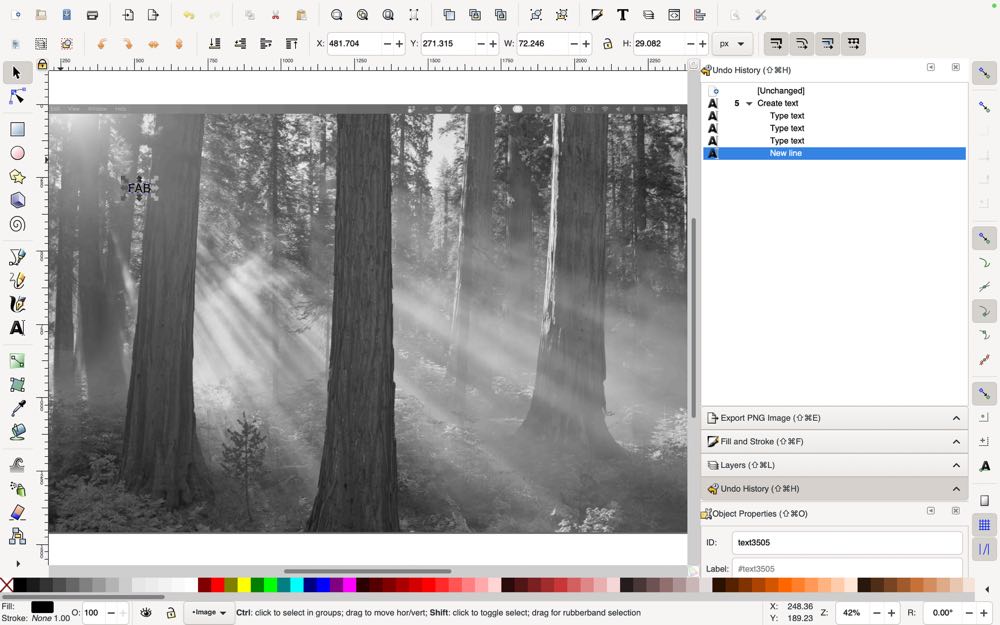The image size is (1000, 625).
Task: Open the px units dropdown
Action: point(732,43)
